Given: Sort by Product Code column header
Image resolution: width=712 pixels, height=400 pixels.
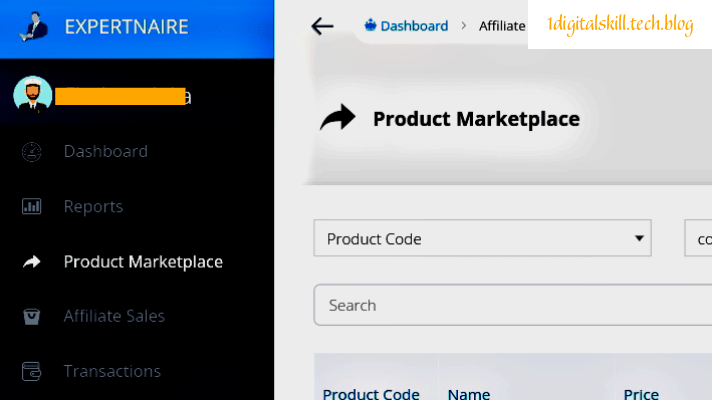Looking at the screenshot, I should pyautogui.click(x=371, y=394).
